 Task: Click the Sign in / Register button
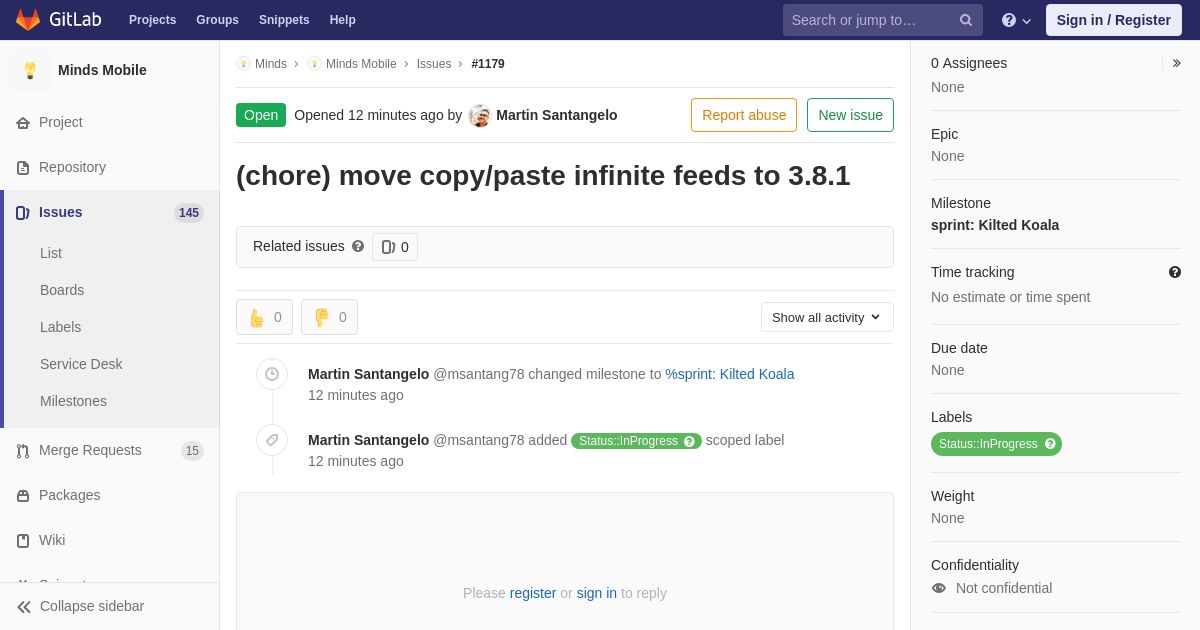tap(1113, 20)
